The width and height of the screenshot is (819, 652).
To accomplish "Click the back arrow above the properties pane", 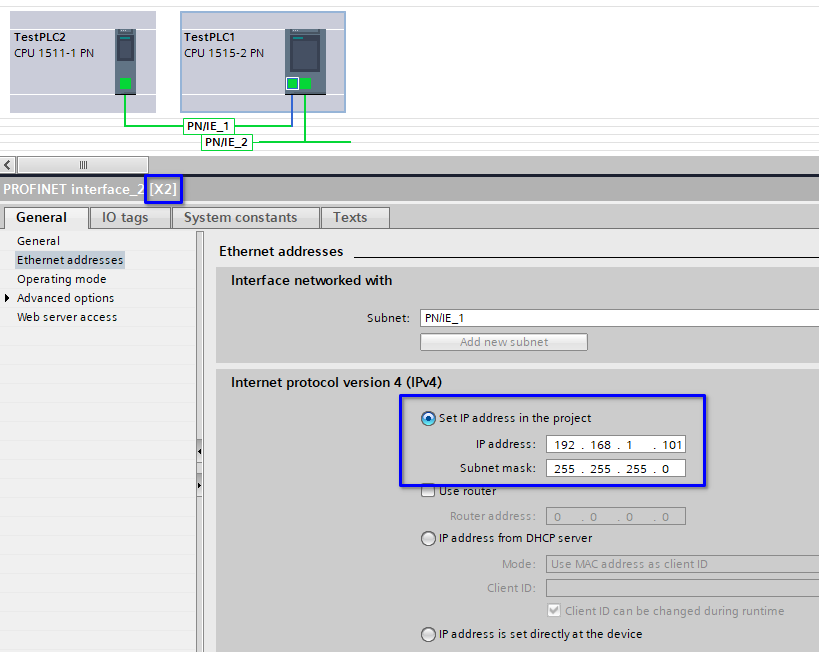I will click(7, 164).
